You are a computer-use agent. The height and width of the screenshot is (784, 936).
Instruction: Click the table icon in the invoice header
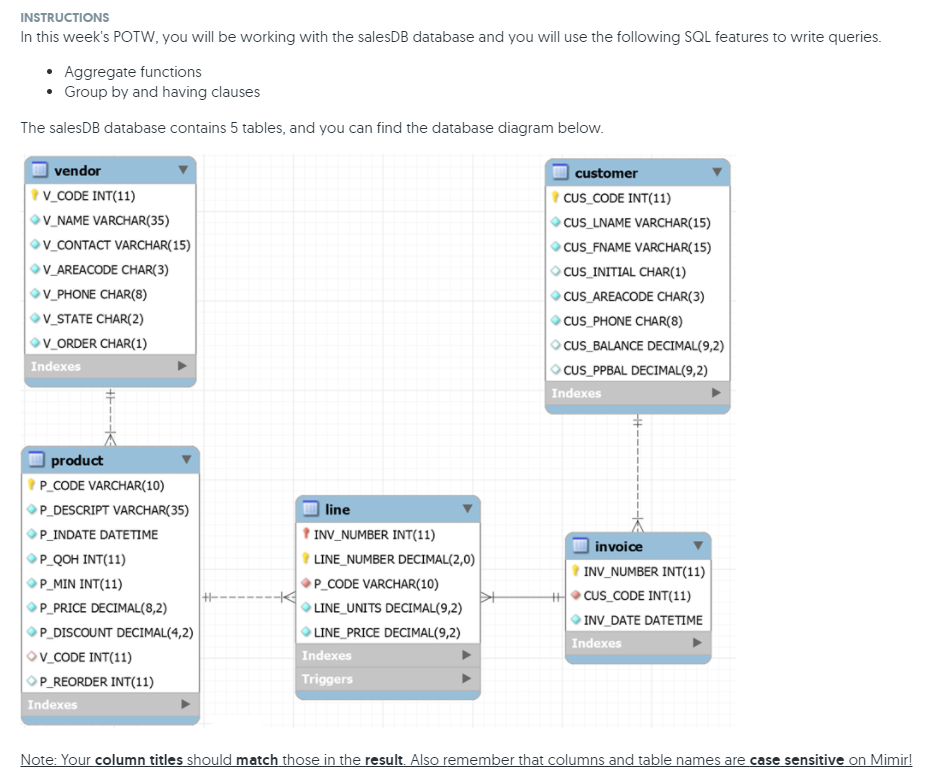coord(581,546)
